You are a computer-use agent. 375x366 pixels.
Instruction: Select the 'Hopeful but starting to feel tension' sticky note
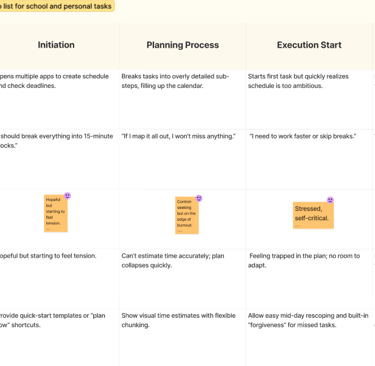56,213
